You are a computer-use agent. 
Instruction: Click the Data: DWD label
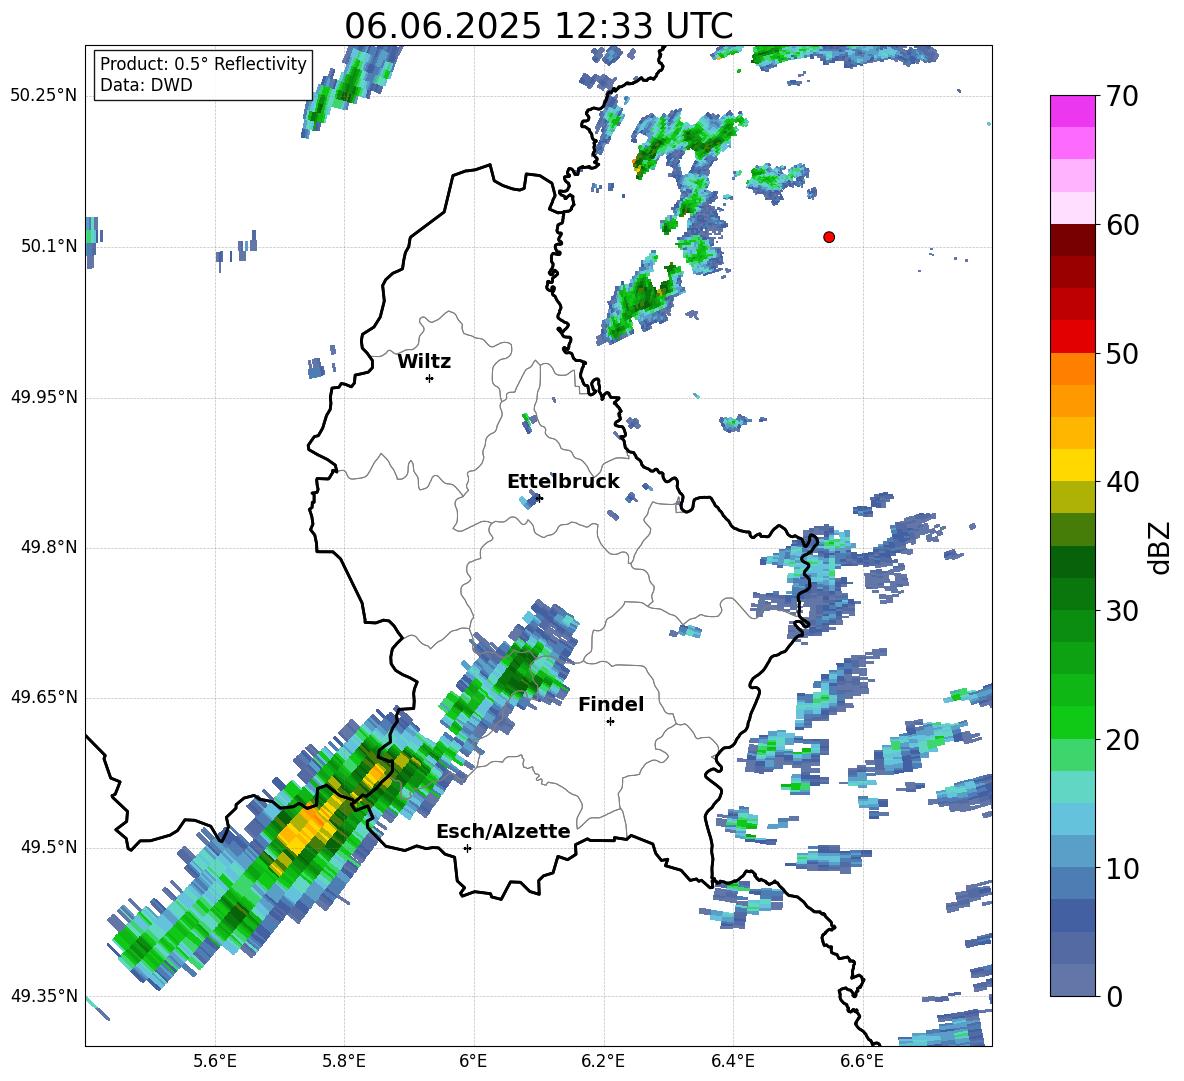pyautogui.click(x=146, y=85)
